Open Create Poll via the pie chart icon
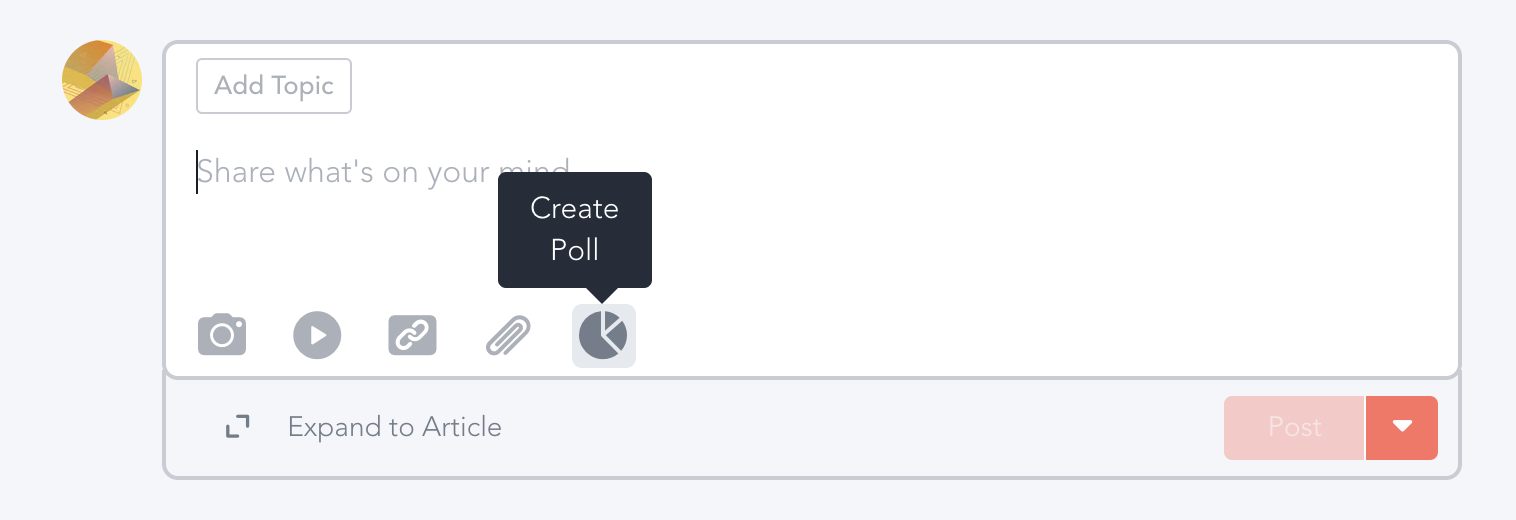This screenshot has height=520, width=1516. coord(603,335)
